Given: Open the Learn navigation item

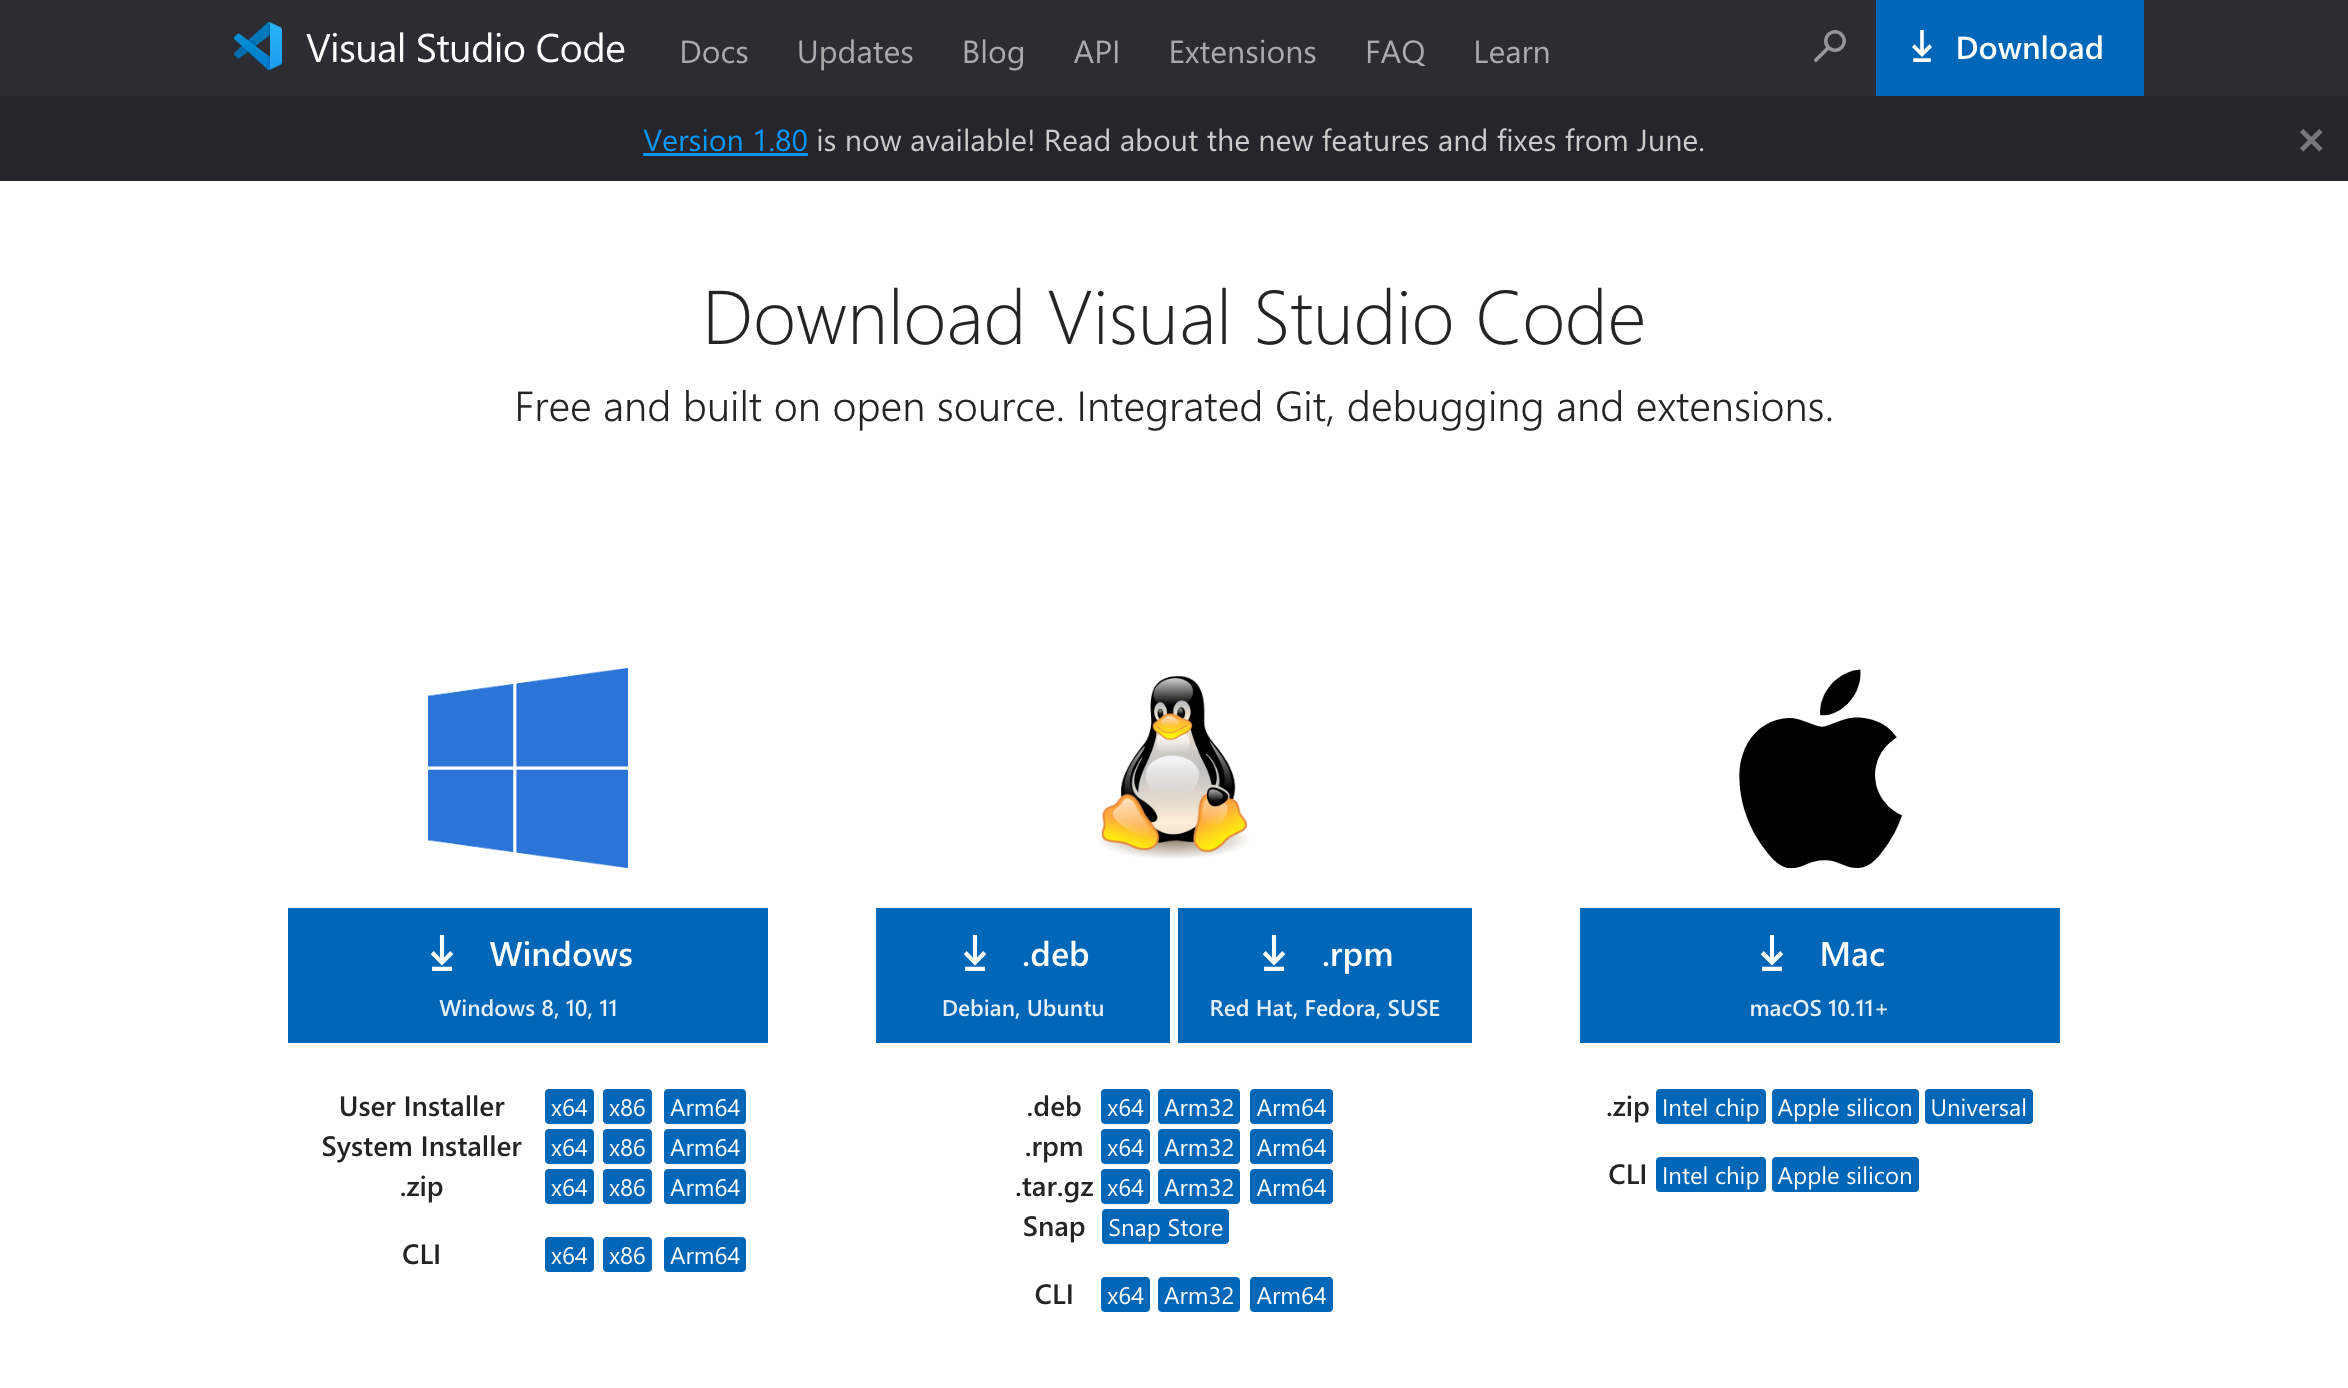Looking at the screenshot, I should click(1512, 51).
